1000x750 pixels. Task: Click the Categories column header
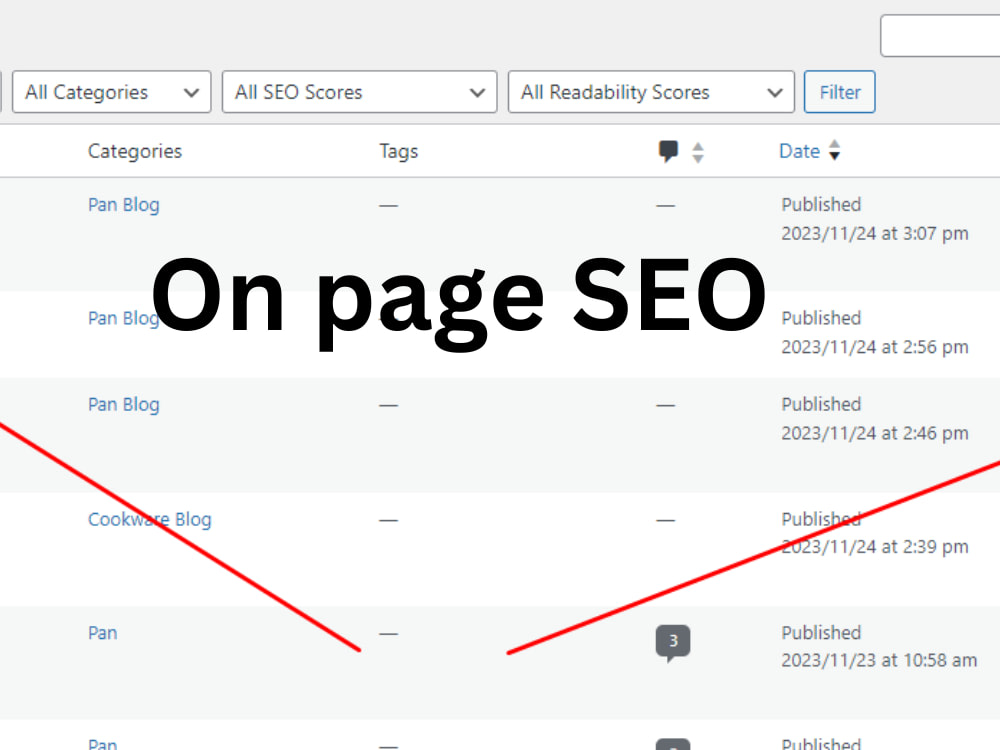tap(135, 151)
